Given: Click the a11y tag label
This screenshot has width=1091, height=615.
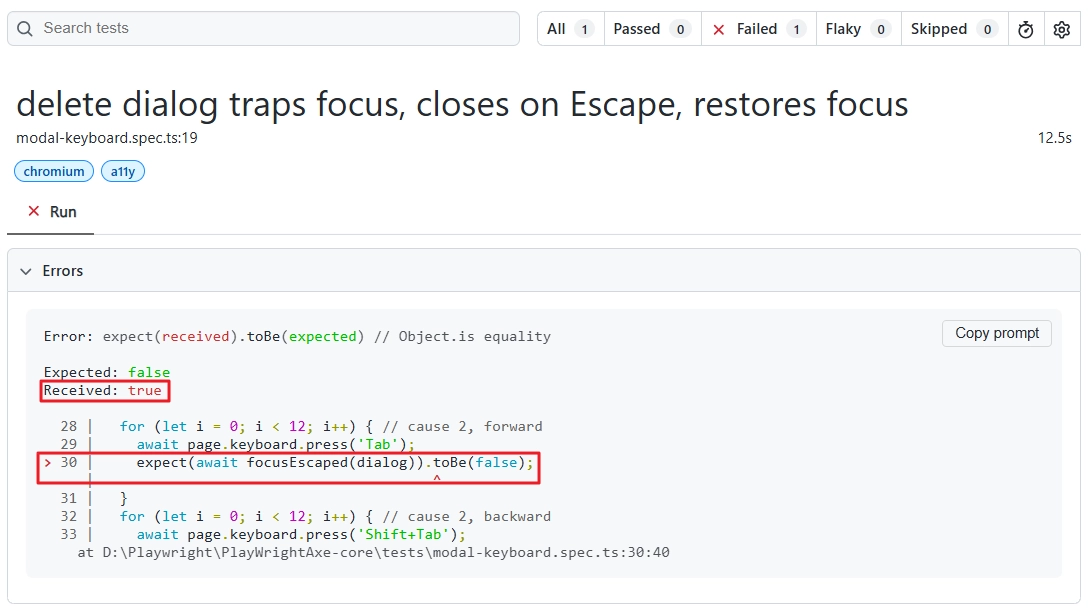Looking at the screenshot, I should [x=123, y=171].
